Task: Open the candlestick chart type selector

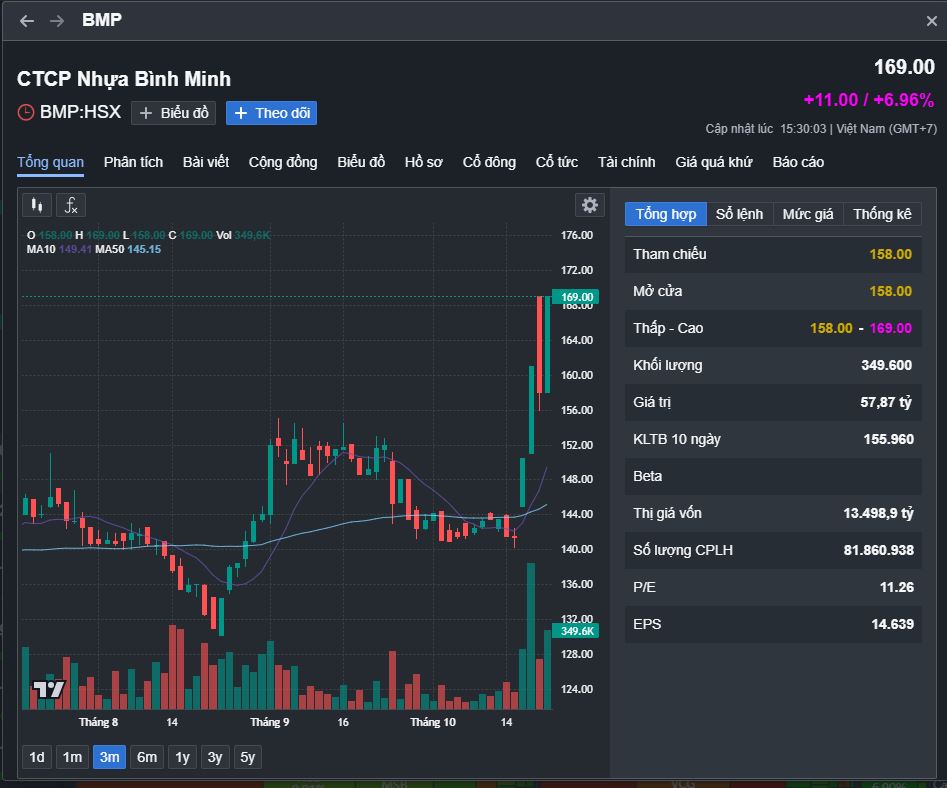Action: coord(37,205)
